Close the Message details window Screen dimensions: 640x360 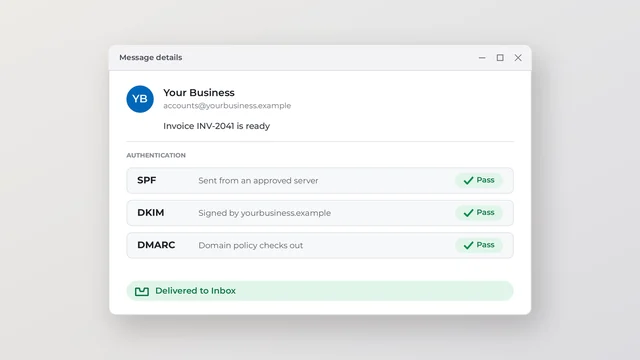coord(518,58)
